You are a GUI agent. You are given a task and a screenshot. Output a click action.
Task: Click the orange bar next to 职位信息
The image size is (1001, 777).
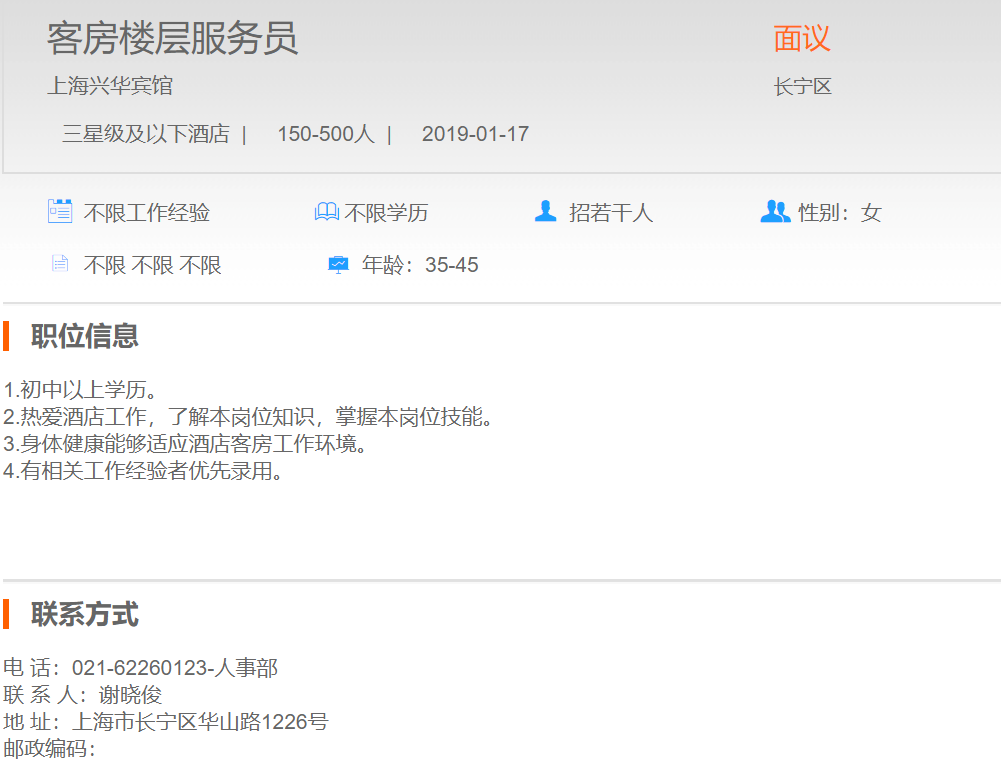pos(6,336)
